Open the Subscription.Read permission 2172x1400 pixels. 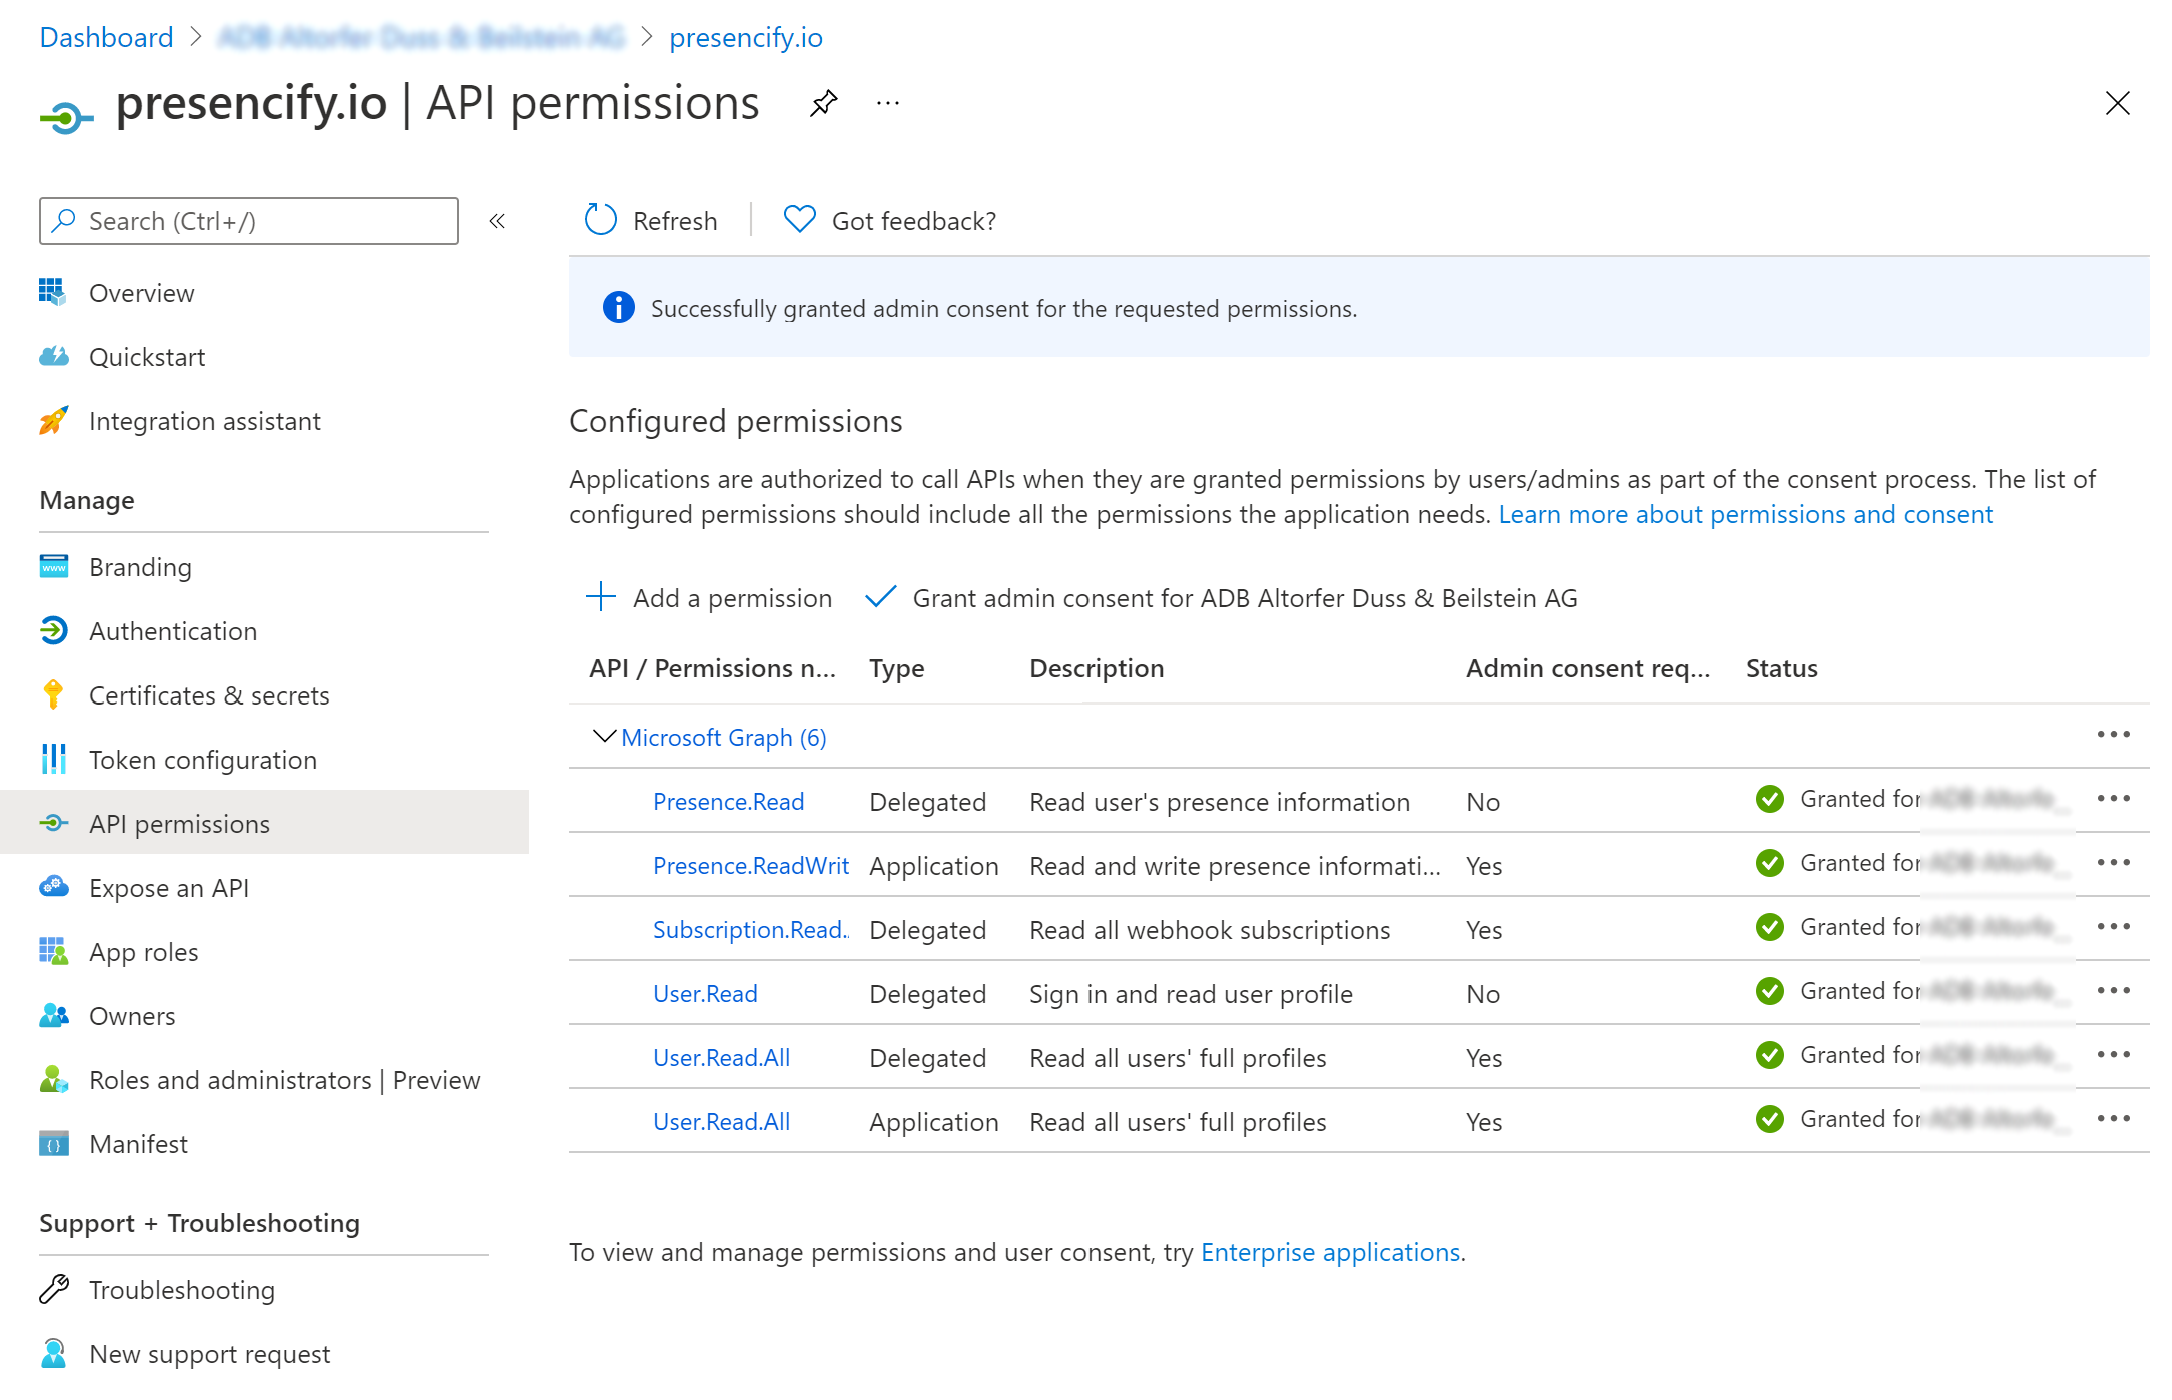pyautogui.click(x=750, y=930)
